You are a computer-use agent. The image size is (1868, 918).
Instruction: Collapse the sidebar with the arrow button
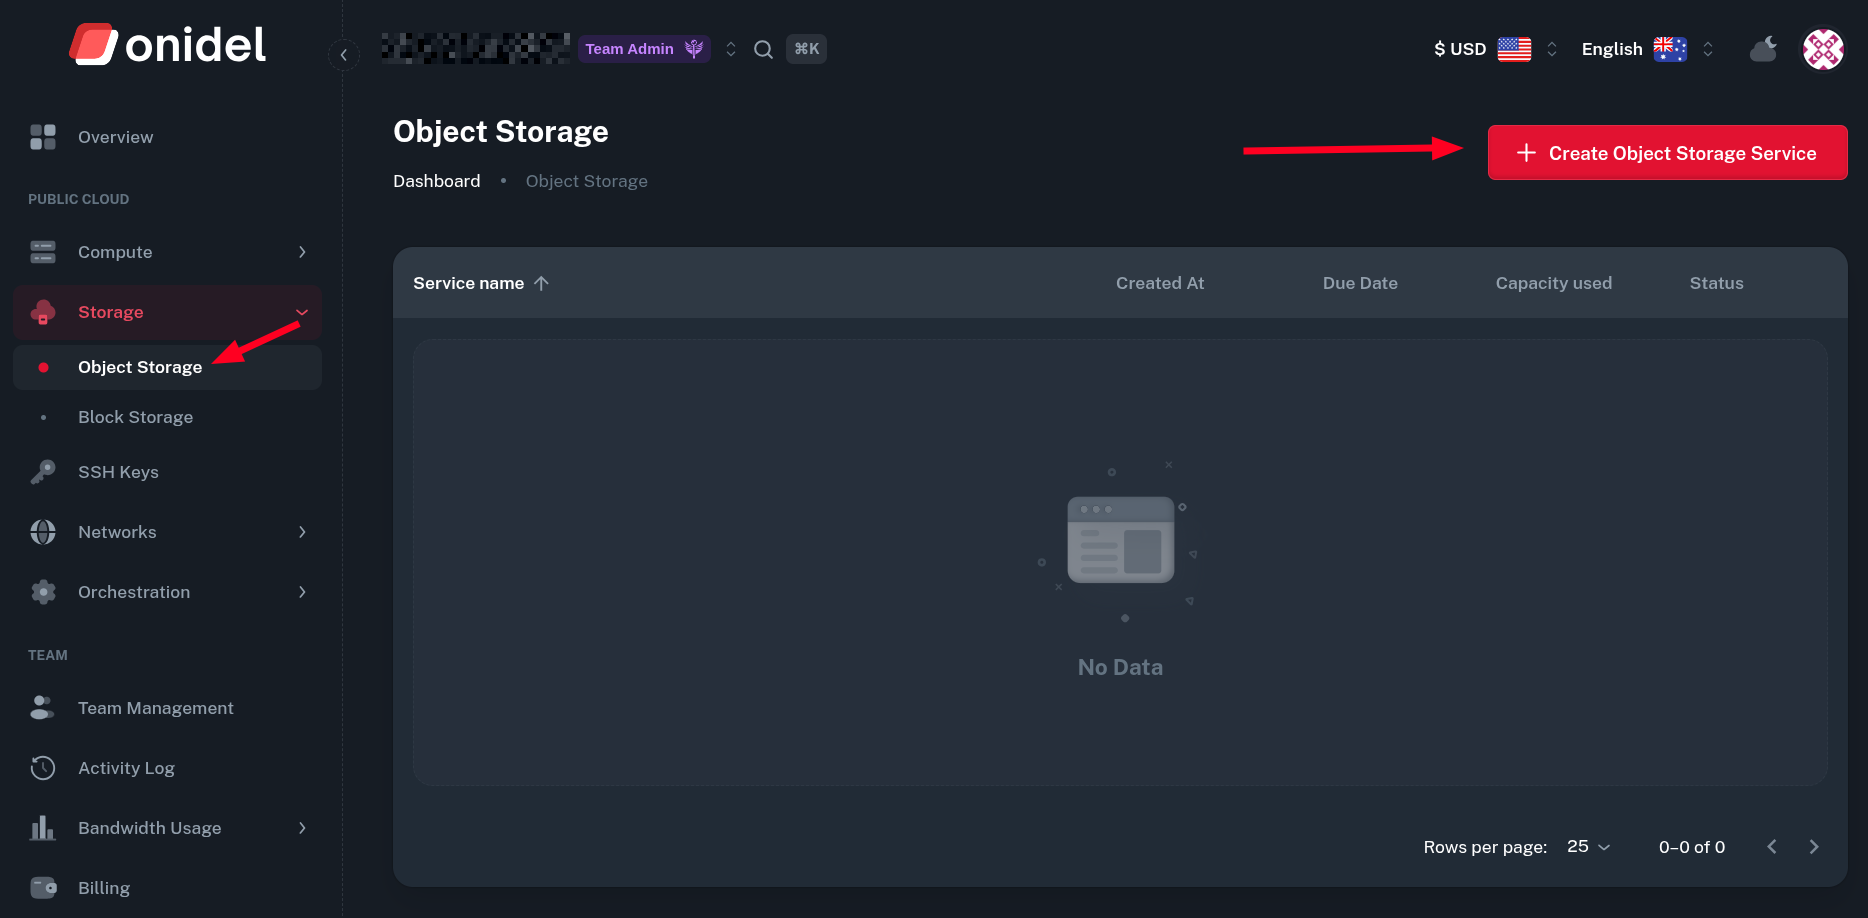click(x=343, y=55)
